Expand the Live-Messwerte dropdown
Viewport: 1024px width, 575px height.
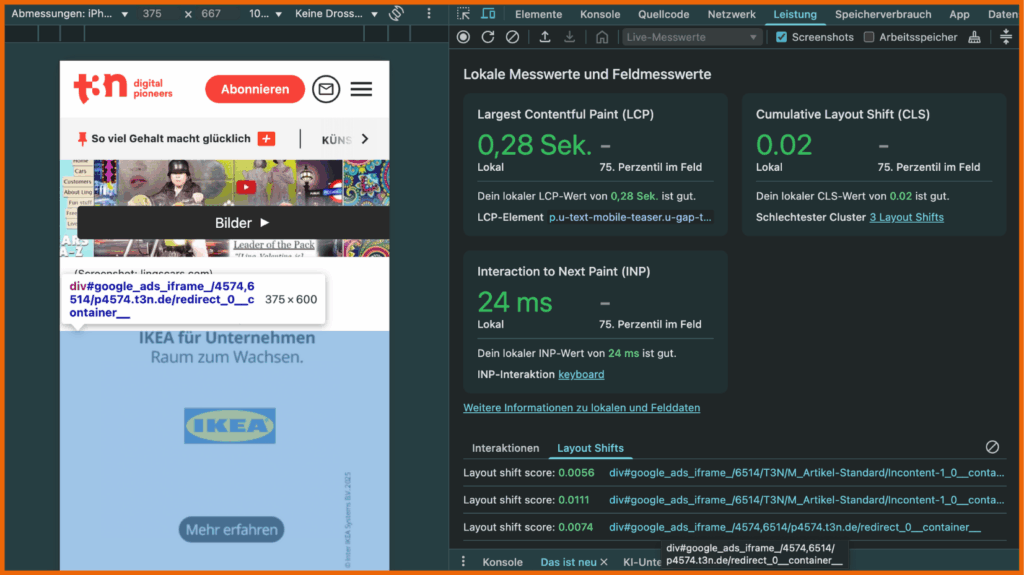pyautogui.click(x=692, y=37)
